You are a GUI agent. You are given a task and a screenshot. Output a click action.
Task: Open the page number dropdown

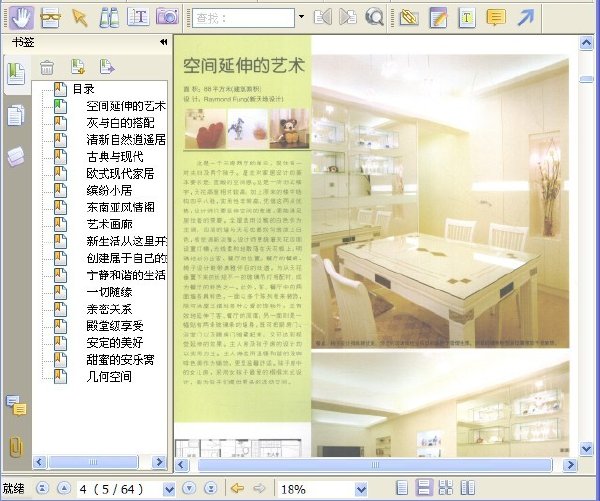[169, 489]
